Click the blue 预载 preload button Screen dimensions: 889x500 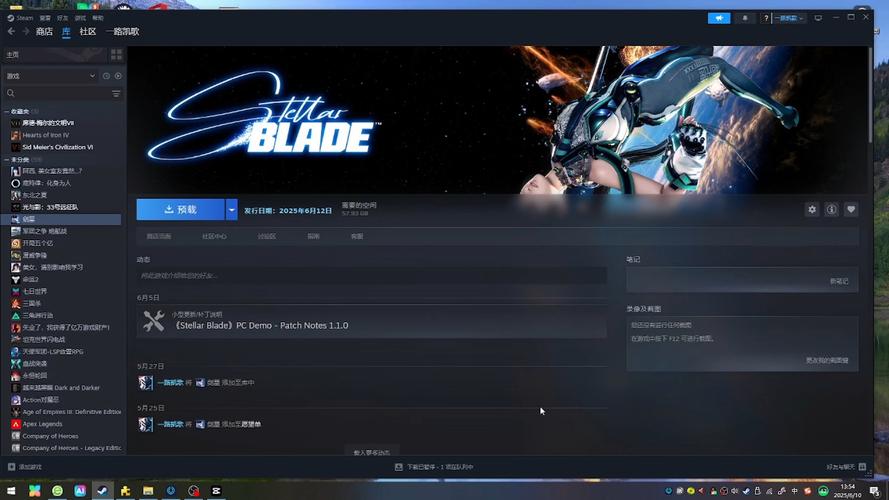[x=180, y=210]
